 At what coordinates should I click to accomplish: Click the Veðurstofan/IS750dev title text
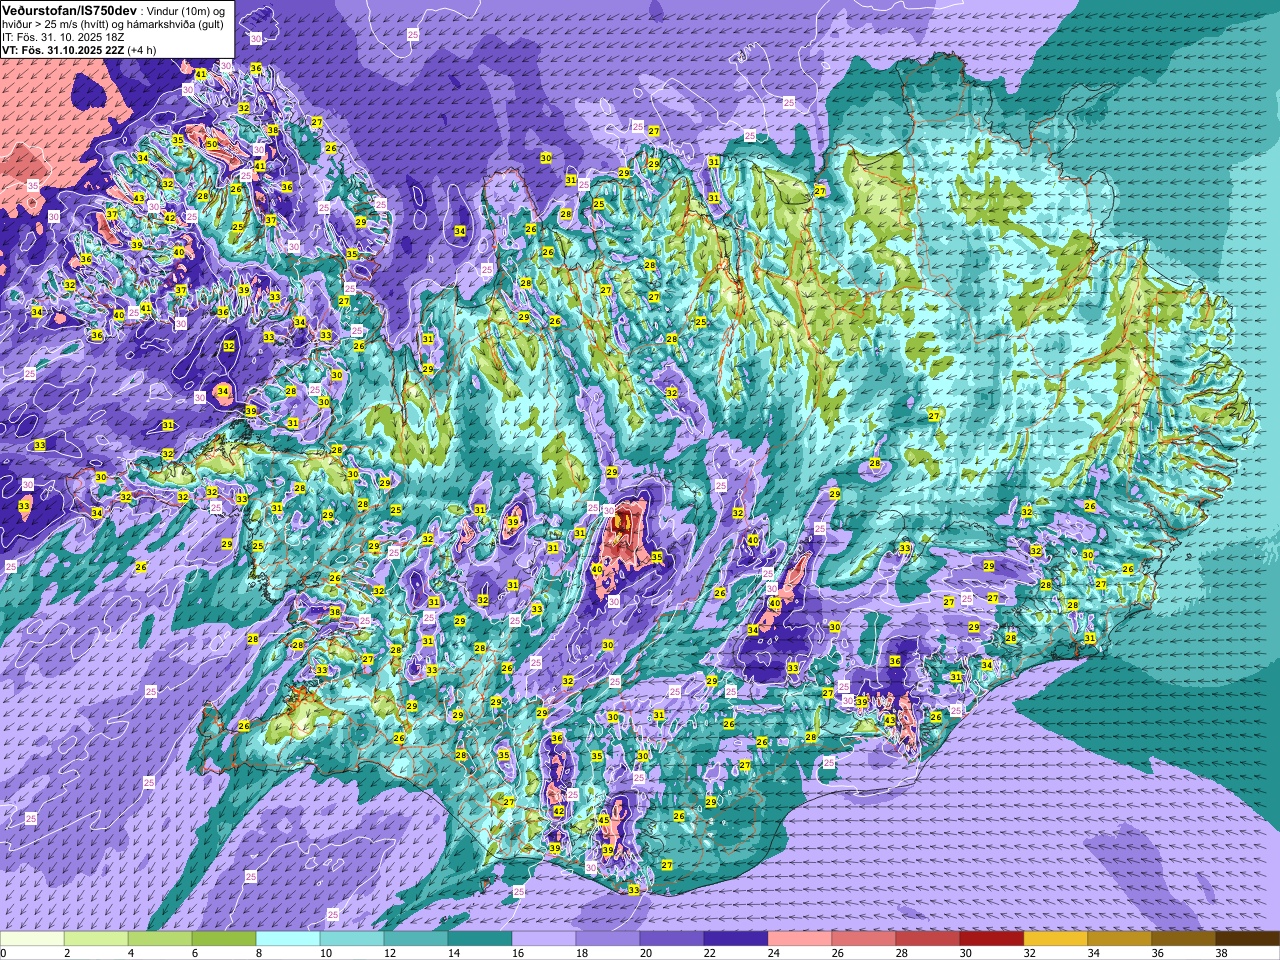[x=69, y=10]
